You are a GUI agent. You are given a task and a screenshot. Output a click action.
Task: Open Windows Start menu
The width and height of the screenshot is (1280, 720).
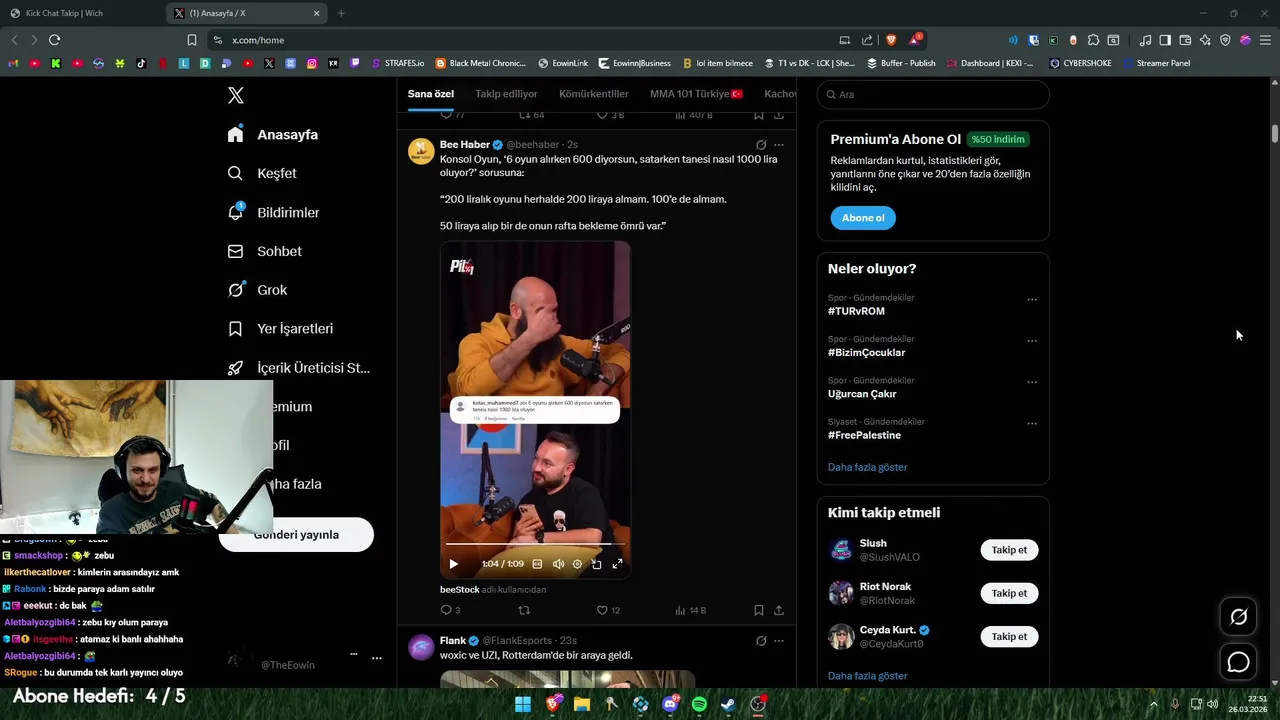(523, 704)
